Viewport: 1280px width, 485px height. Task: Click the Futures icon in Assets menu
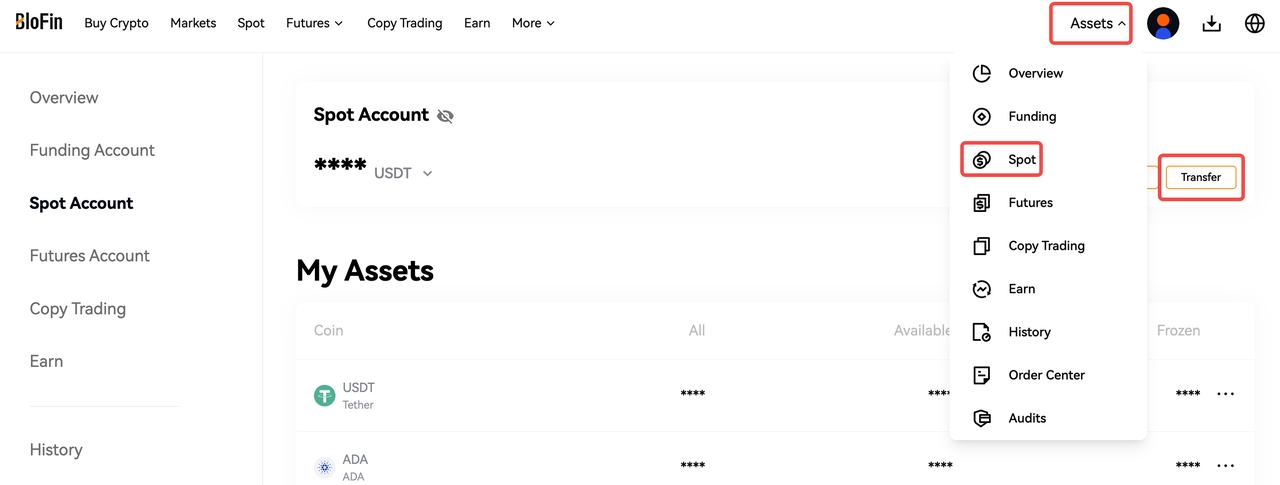click(x=982, y=203)
